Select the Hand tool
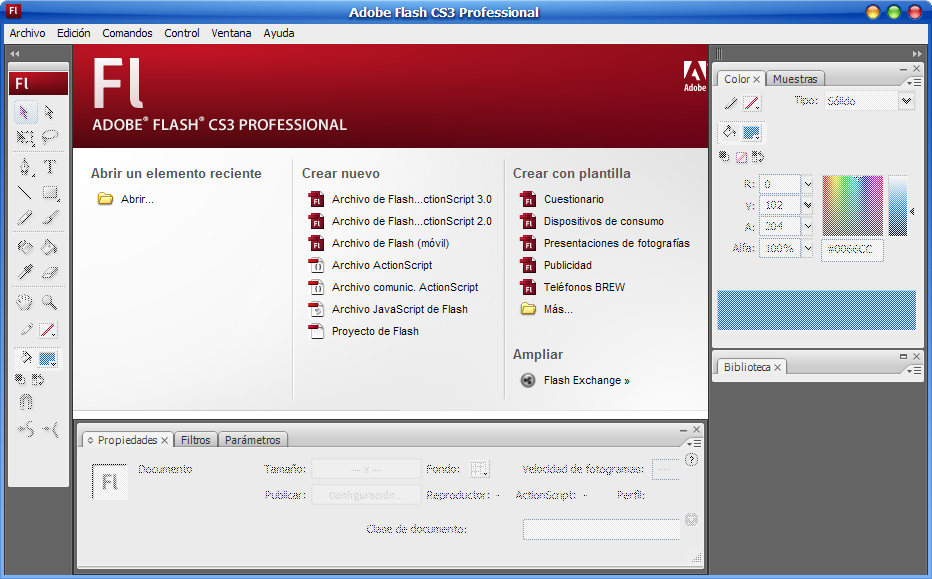The width and height of the screenshot is (932, 579). click(x=25, y=302)
